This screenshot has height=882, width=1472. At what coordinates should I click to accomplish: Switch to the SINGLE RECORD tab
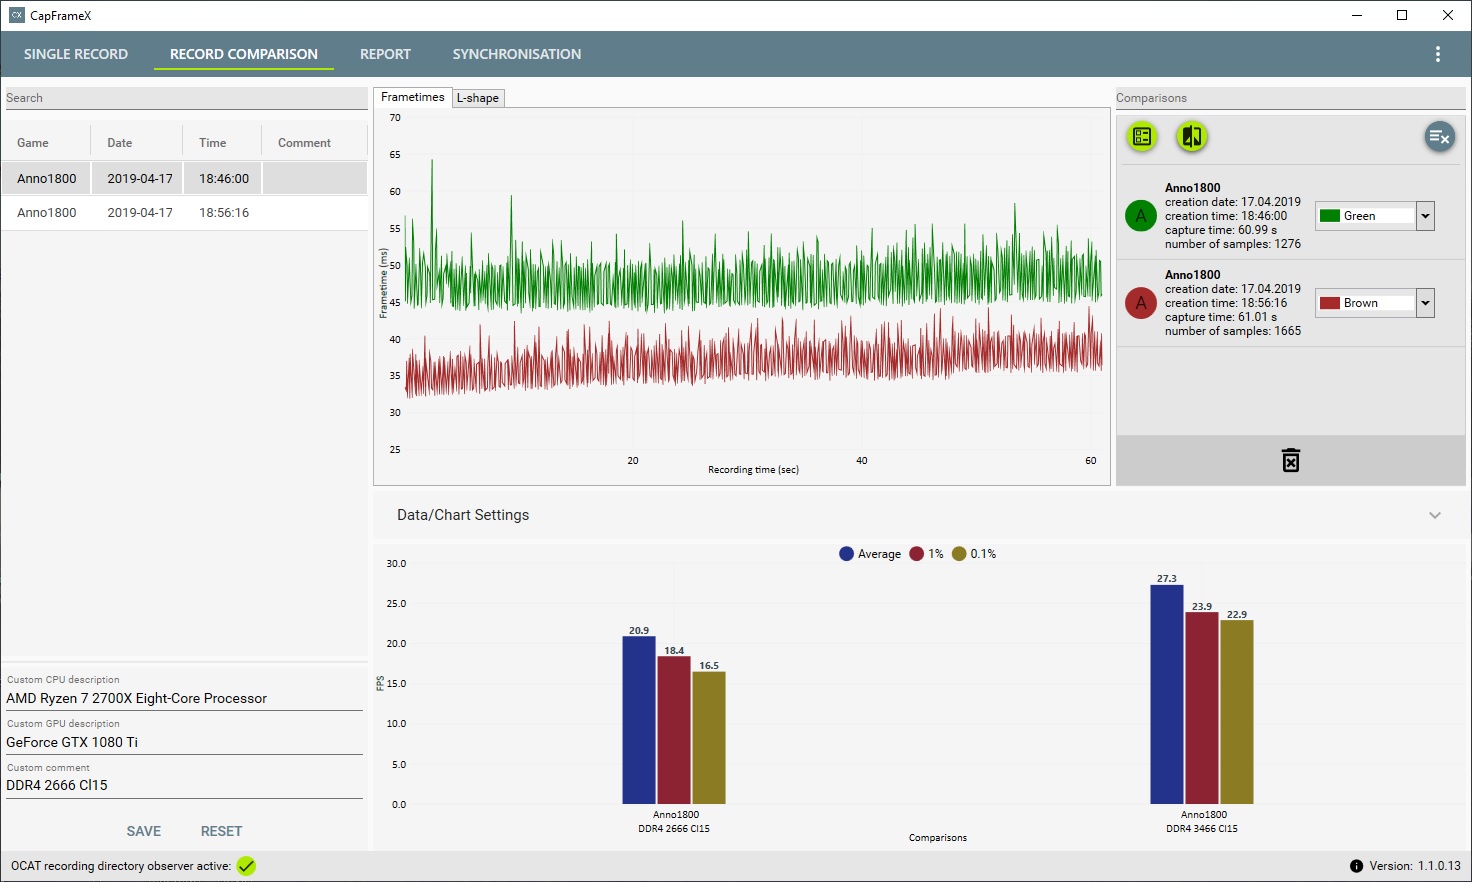pyautogui.click(x=76, y=54)
